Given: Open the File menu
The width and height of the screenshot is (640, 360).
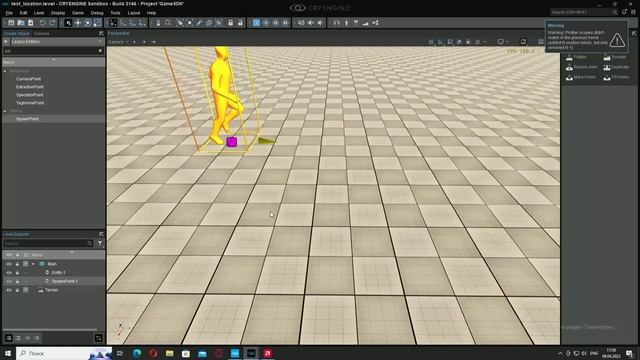Looking at the screenshot, I should click(x=9, y=13).
